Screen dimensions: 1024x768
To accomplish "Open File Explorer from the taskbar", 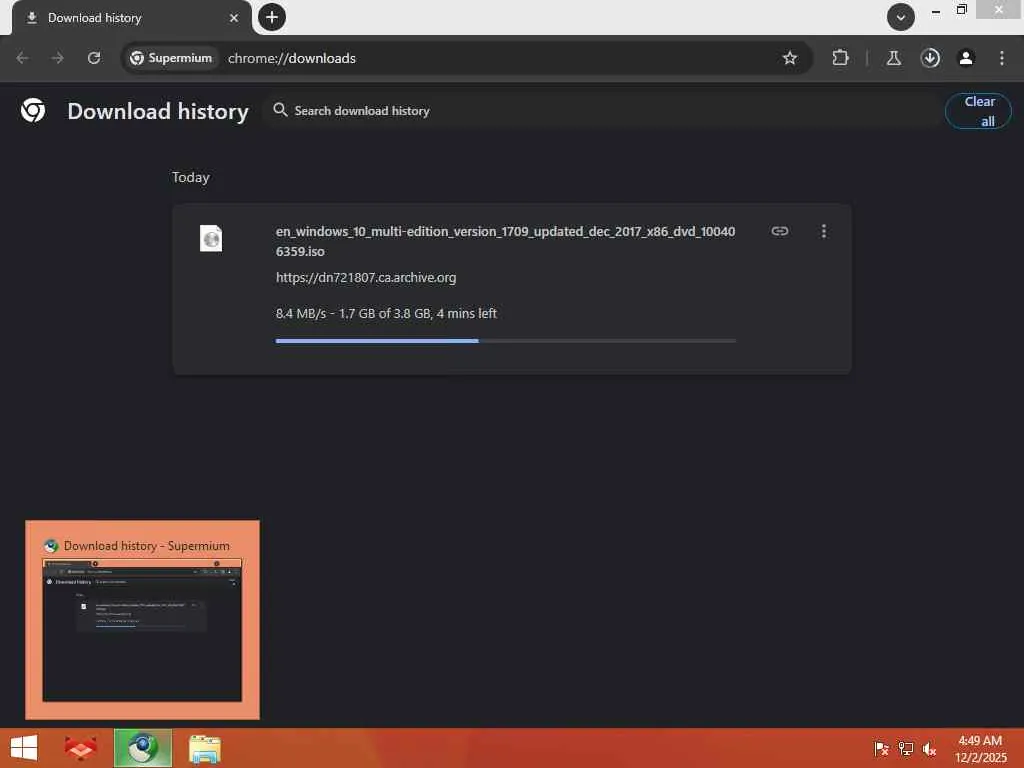I will click(204, 748).
